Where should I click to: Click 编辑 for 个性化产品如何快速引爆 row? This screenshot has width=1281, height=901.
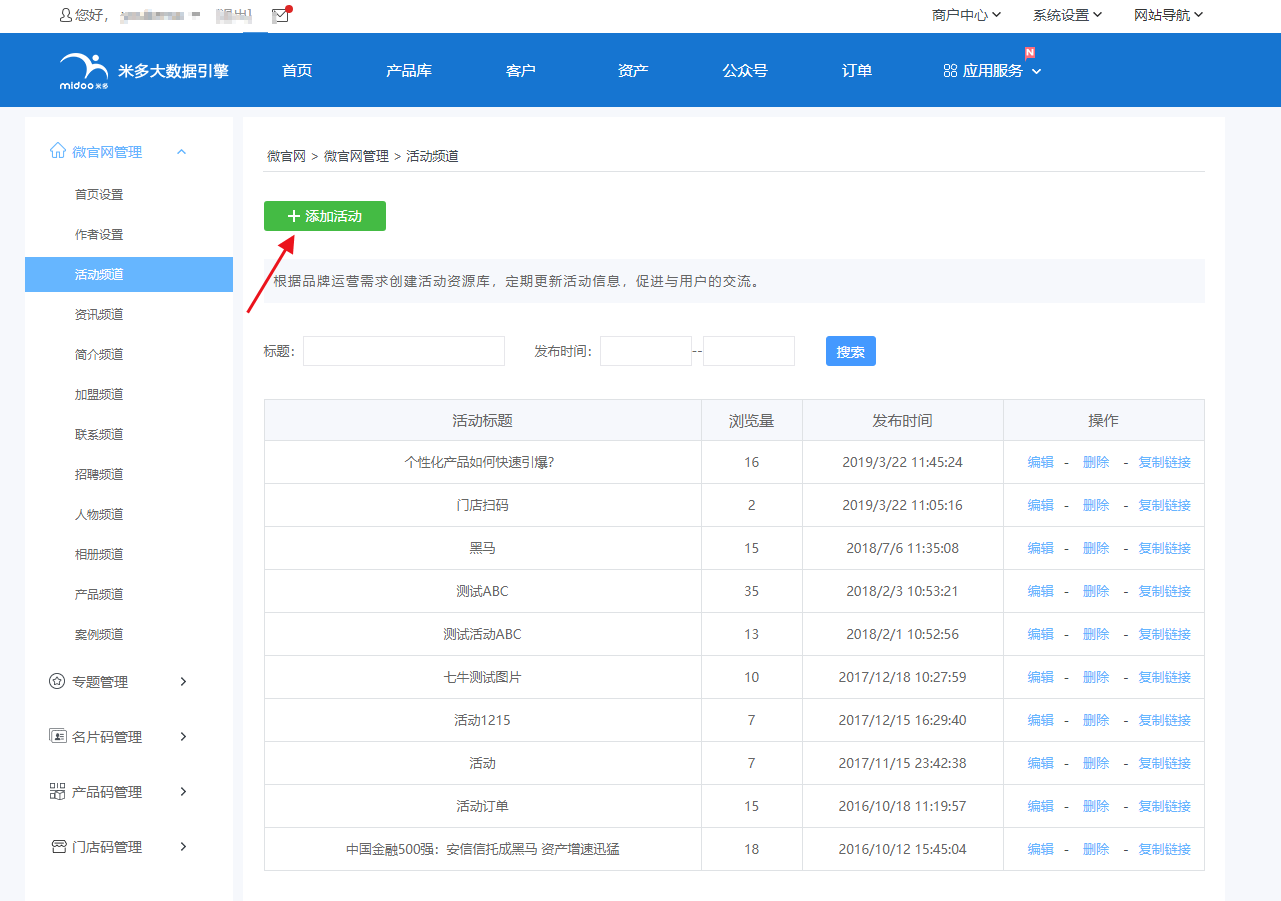tap(1041, 462)
